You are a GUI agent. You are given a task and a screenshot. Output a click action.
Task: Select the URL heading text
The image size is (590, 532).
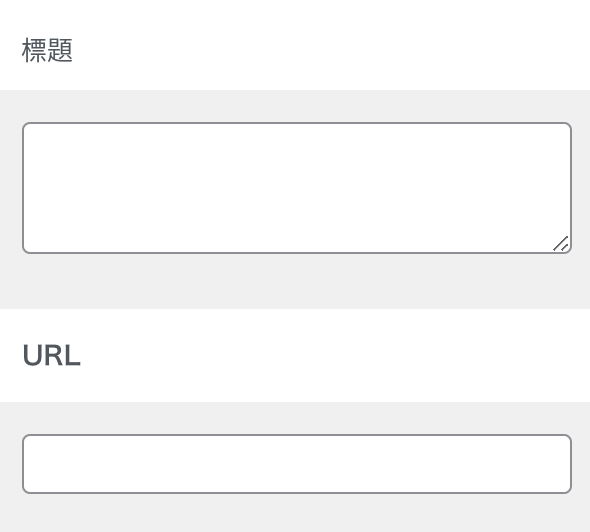(x=52, y=355)
